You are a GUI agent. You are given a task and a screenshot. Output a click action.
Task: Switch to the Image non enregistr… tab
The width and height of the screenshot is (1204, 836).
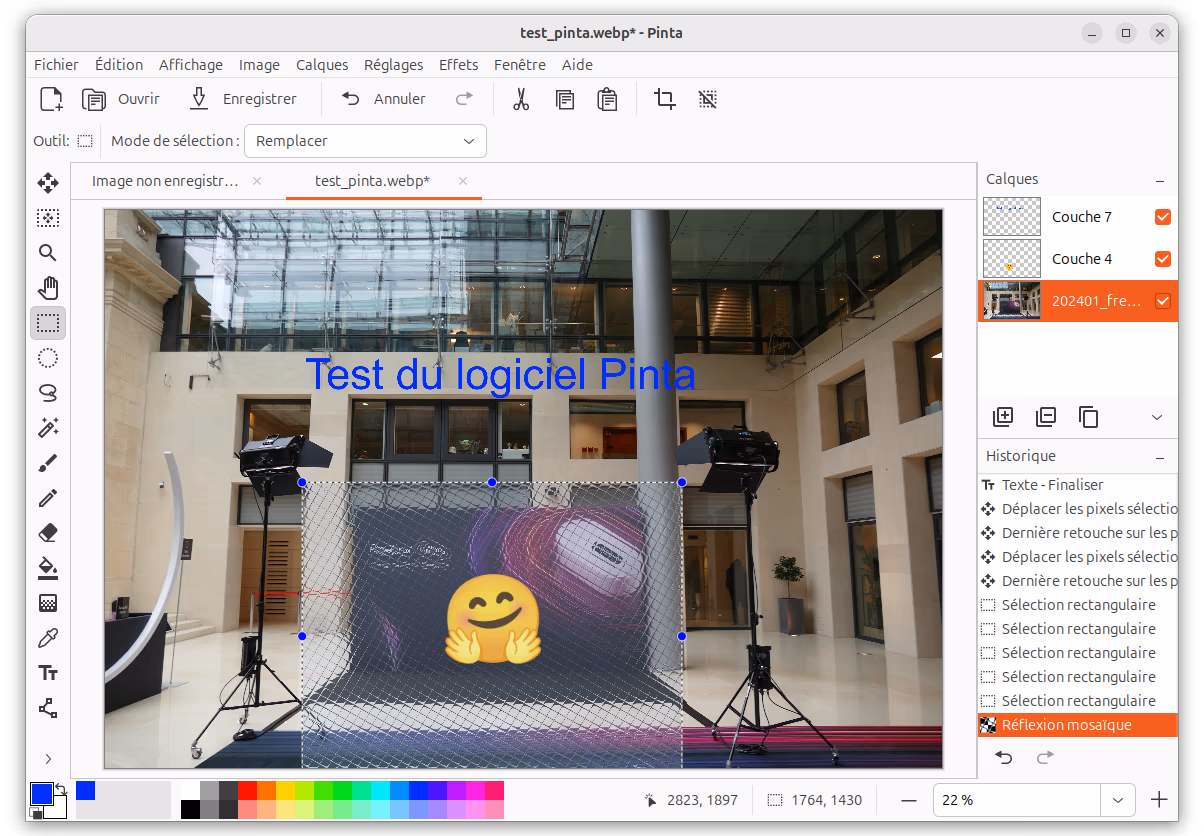click(x=165, y=181)
